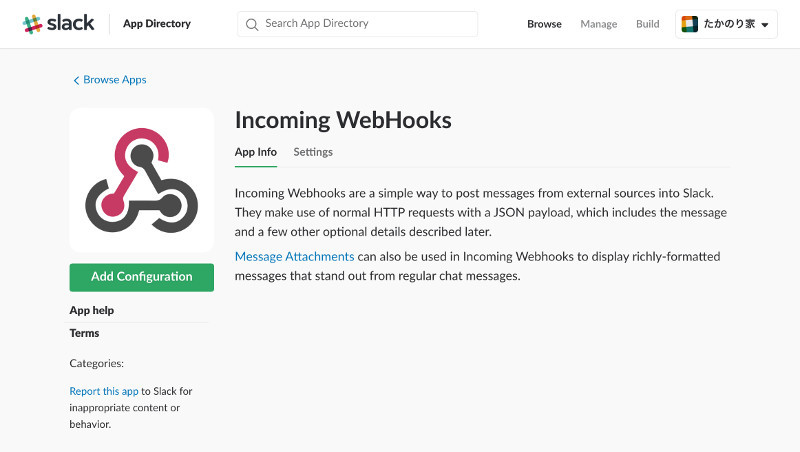Open the workspace dropdown arrow
This screenshot has height=452, width=800.
764,24
